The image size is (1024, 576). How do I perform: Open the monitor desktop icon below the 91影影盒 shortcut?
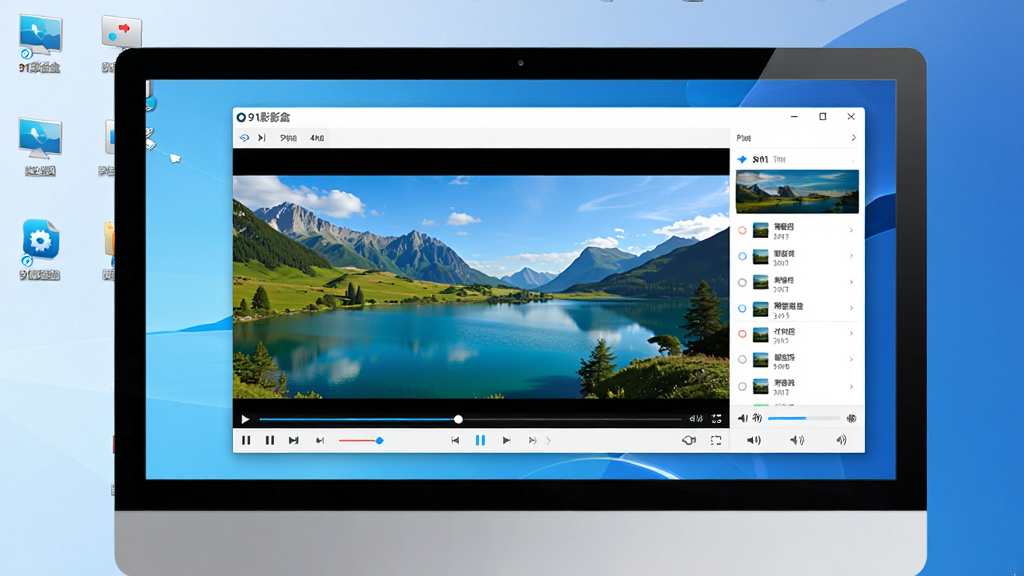tap(40, 138)
